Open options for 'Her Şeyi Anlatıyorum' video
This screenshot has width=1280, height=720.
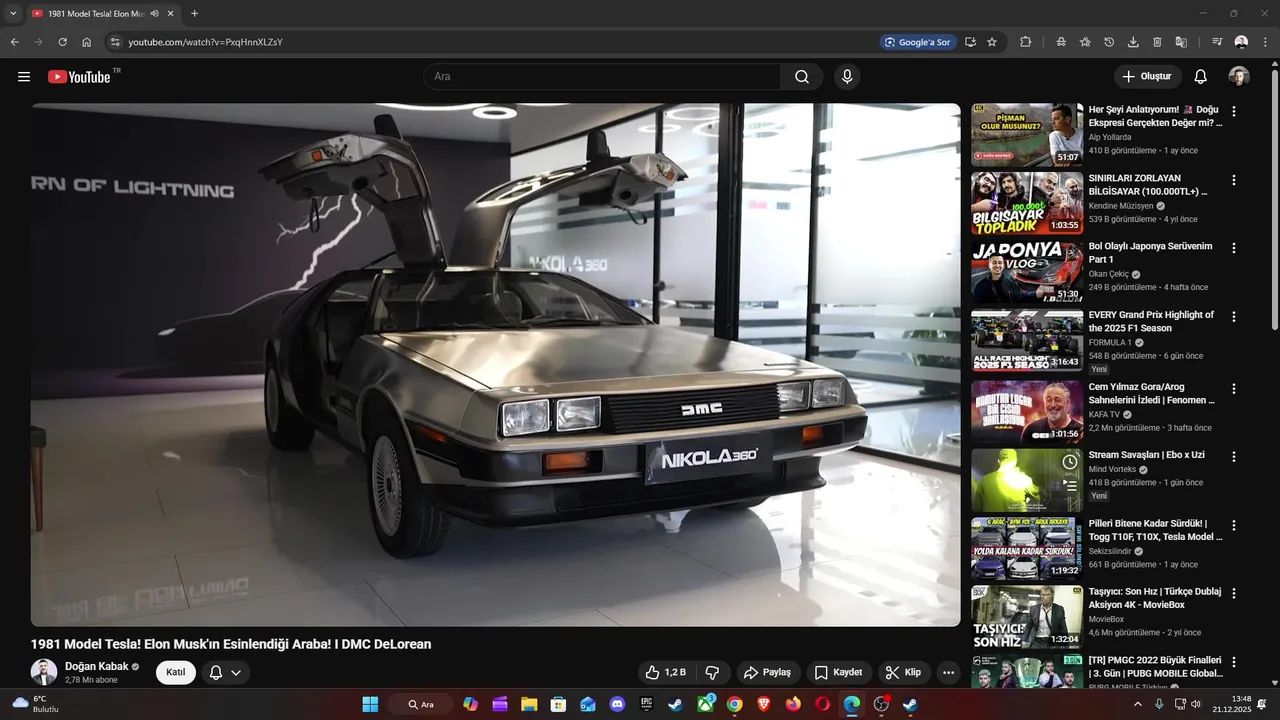click(x=1234, y=112)
